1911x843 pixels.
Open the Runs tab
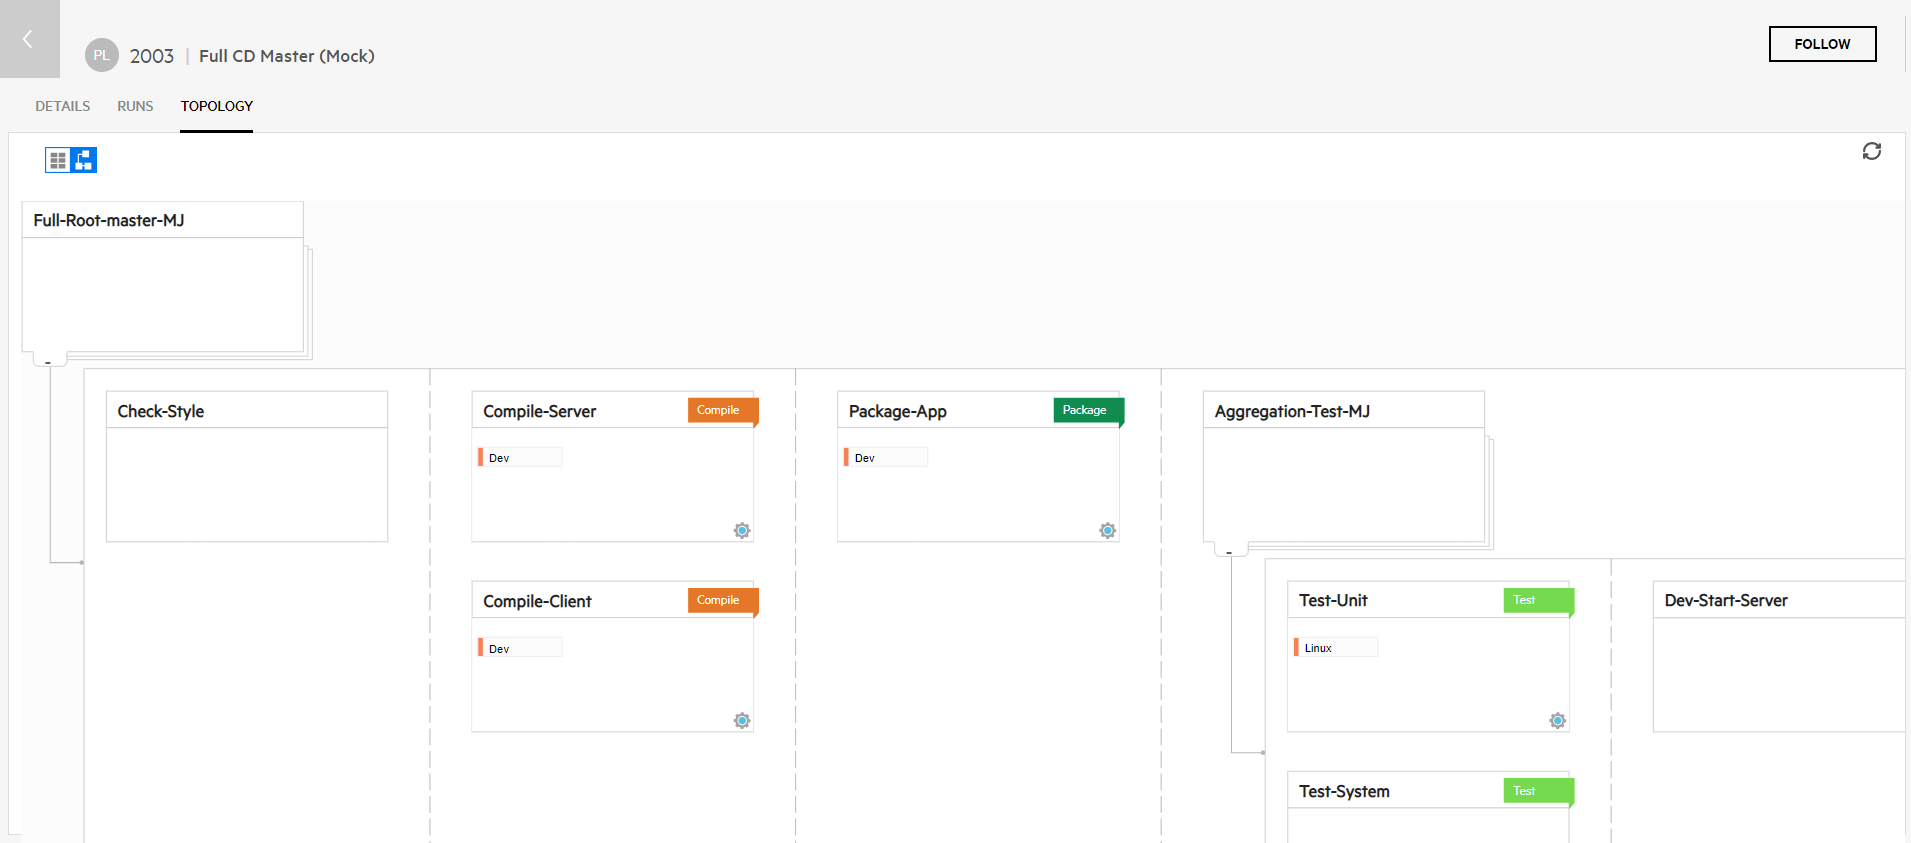[135, 106]
